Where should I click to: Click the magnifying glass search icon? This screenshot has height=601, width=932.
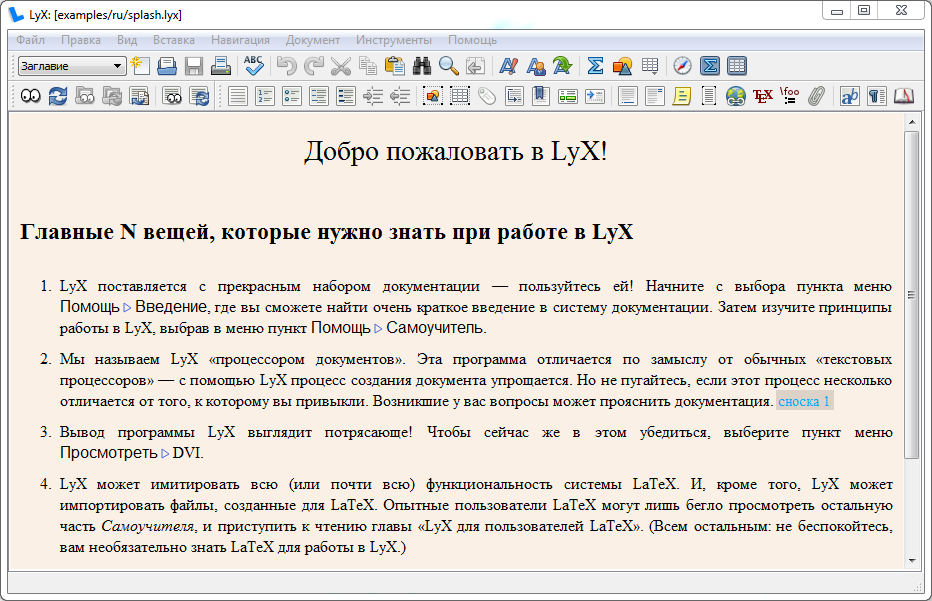[448, 66]
